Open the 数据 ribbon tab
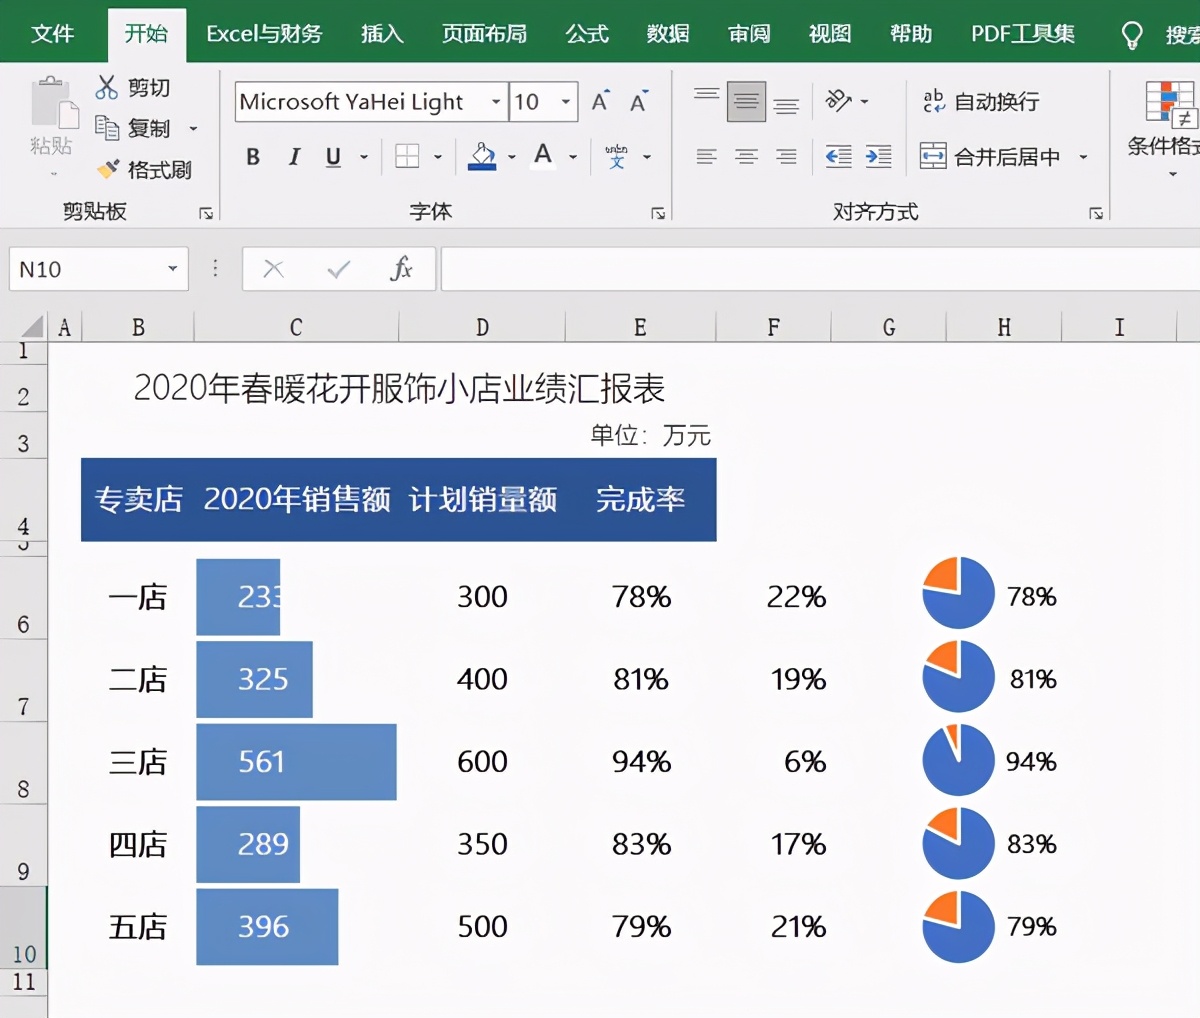The width and height of the screenshot is (1200, 1018). tap(668, 33)
